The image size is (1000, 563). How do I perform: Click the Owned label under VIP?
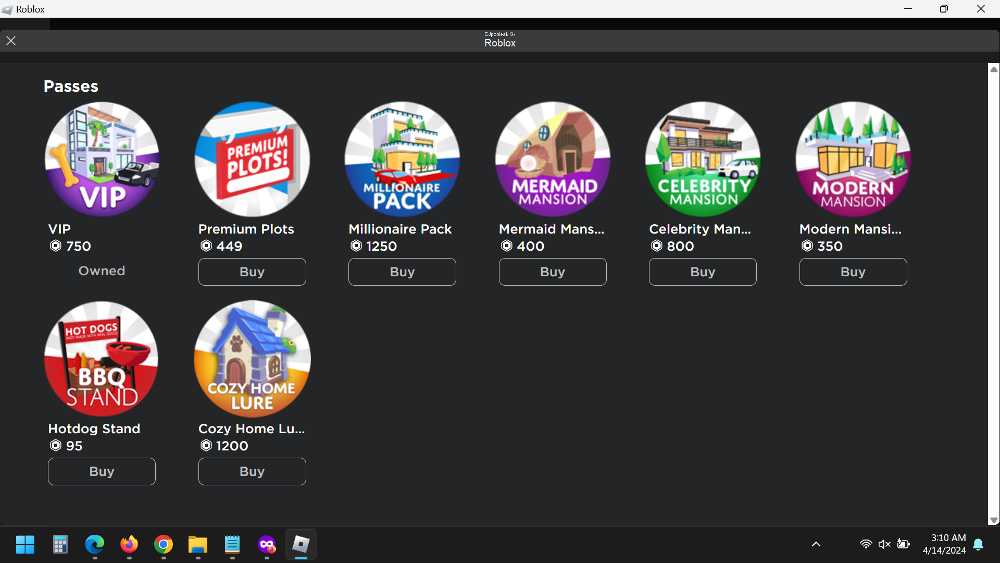pos(102,271)
